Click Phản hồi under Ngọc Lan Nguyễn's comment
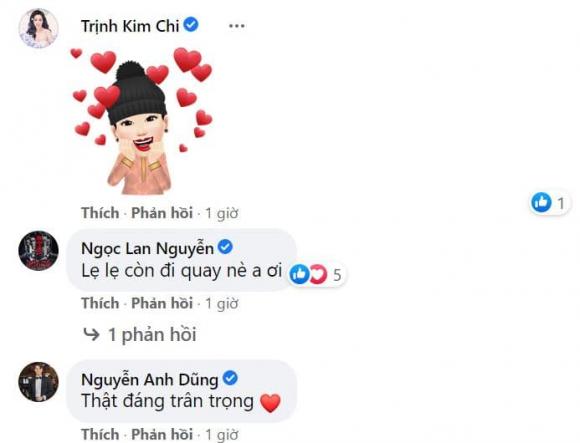The height and width of the screenshot is (443, 580). pyautogui.click(x=162, y=303)
